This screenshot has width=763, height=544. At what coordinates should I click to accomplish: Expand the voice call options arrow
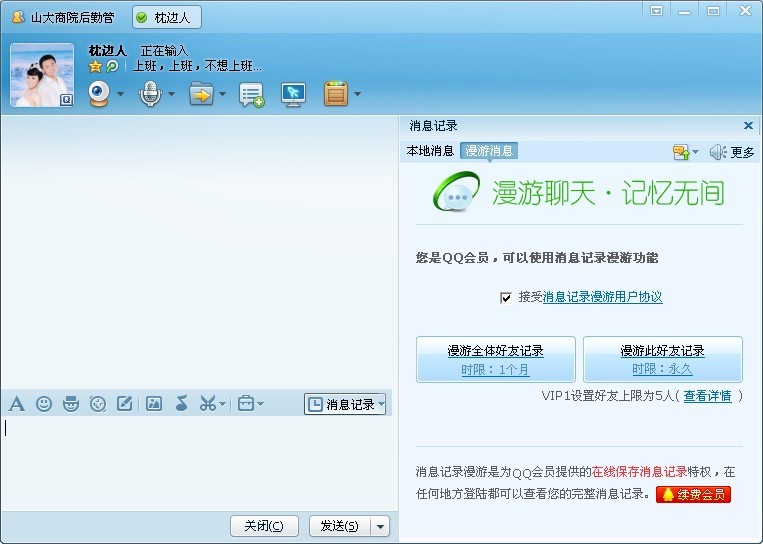171,94
